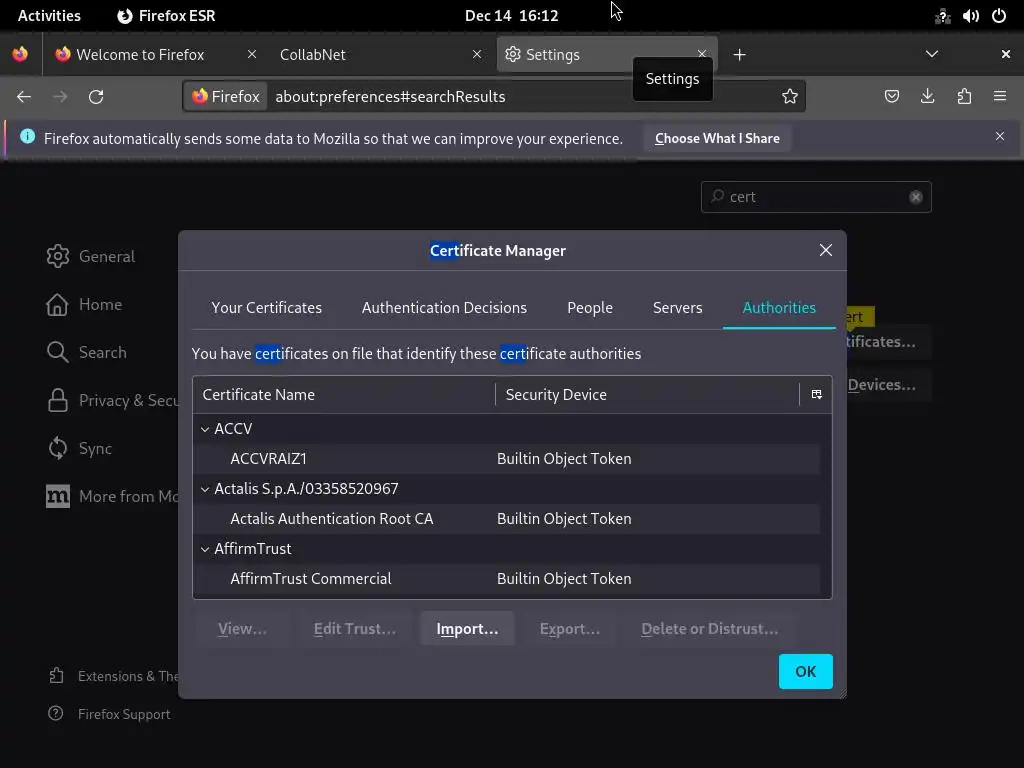Open the Pocket save icon
The image size is (1024, 768).
[891, 97]
